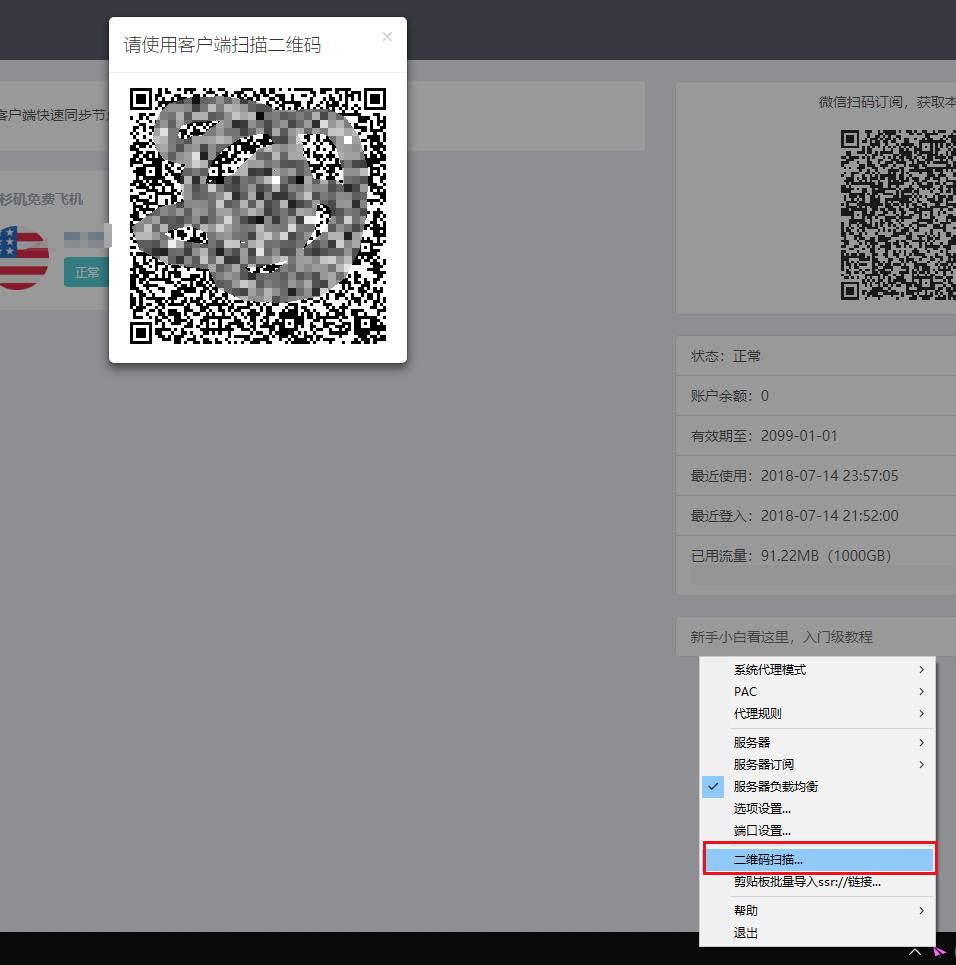Click the green 正常 status button
Screen dimensions: 956x965
coord(86,272)
